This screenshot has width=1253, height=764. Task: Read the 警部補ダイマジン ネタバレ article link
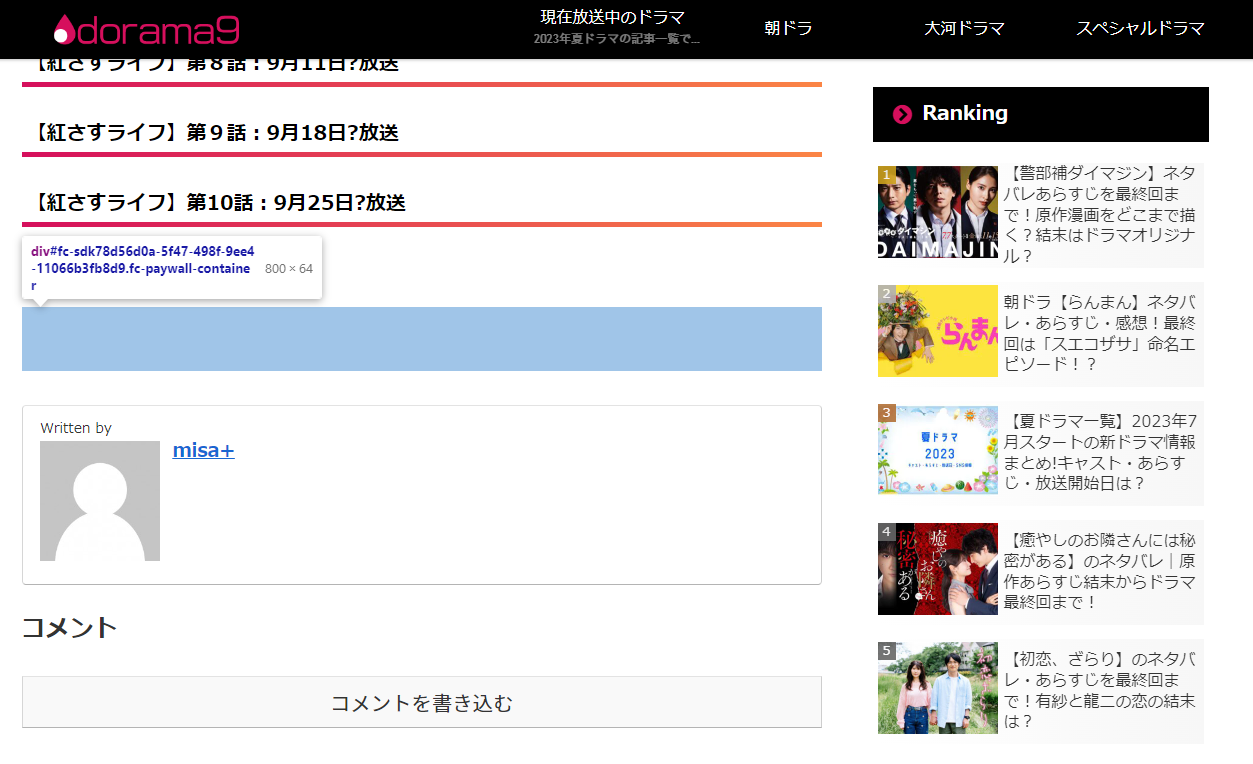coord(1100,215)
